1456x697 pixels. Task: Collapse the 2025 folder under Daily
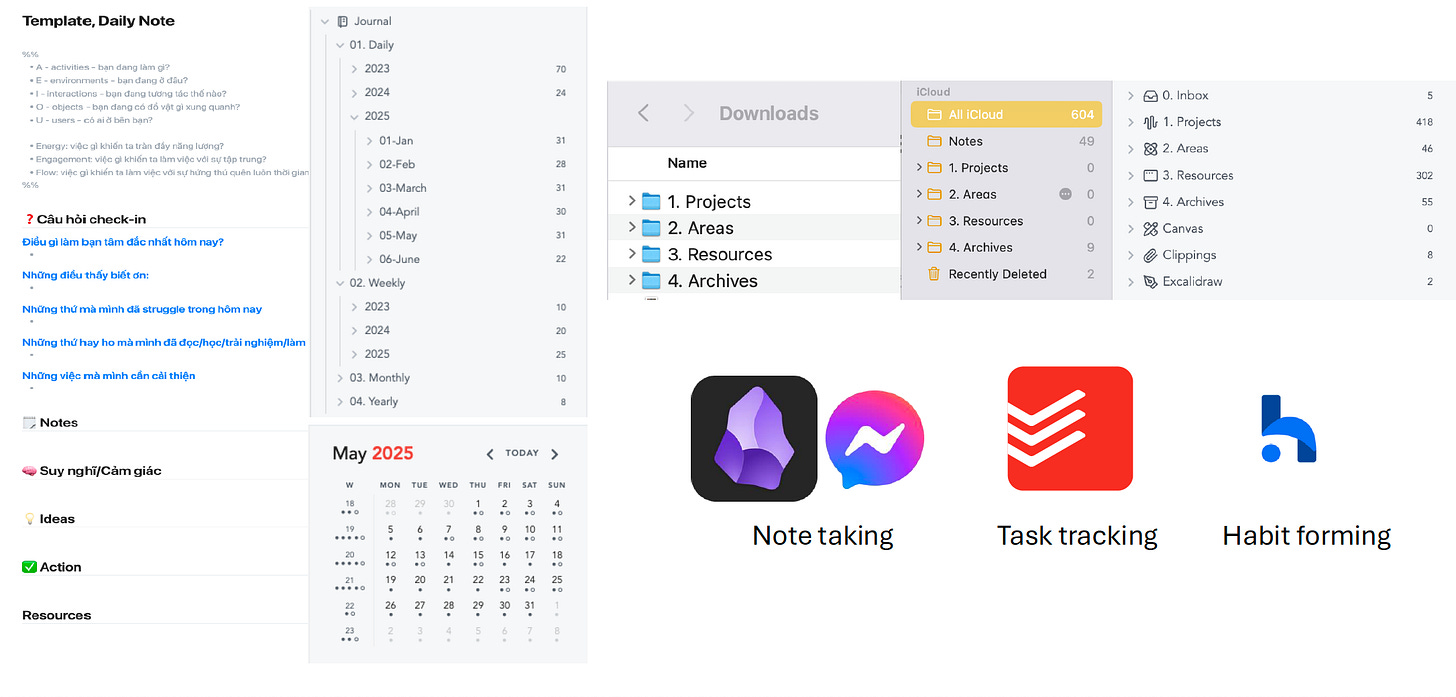[x=354, y=116]
